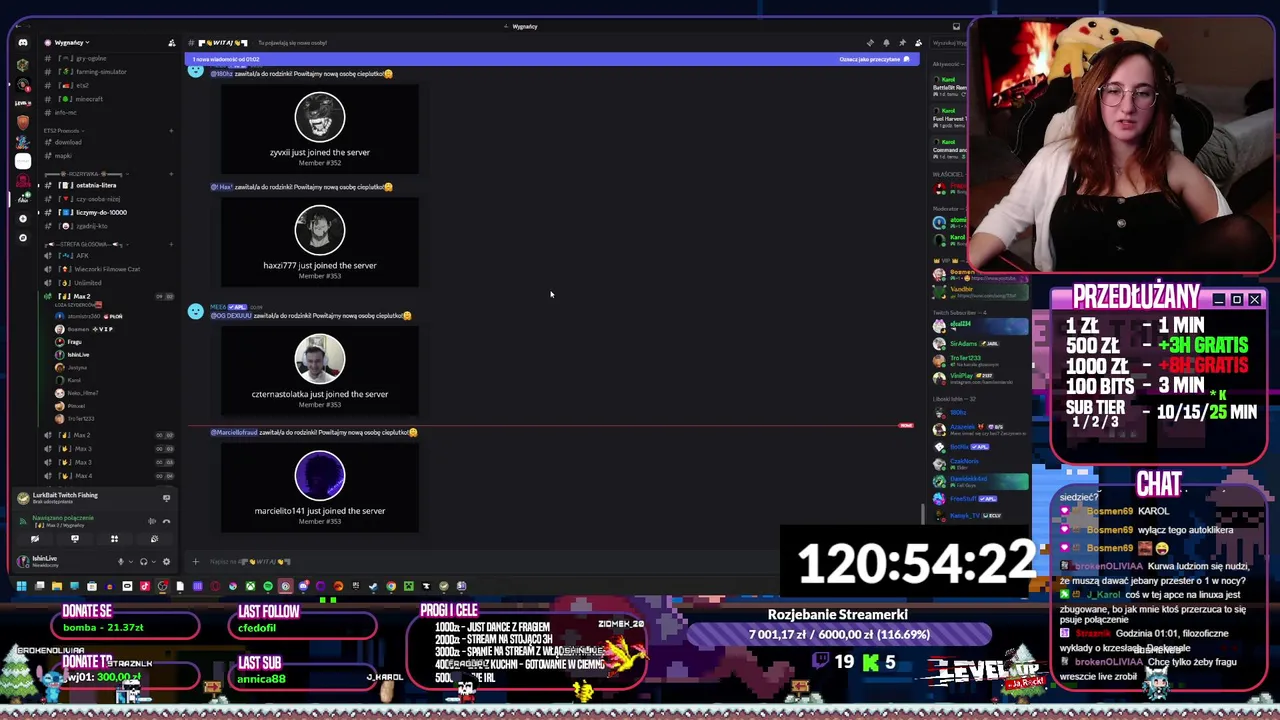Open headphone output device dropdown arrow
This screenshot has width=1280, height=720.
tap(152, 562)
